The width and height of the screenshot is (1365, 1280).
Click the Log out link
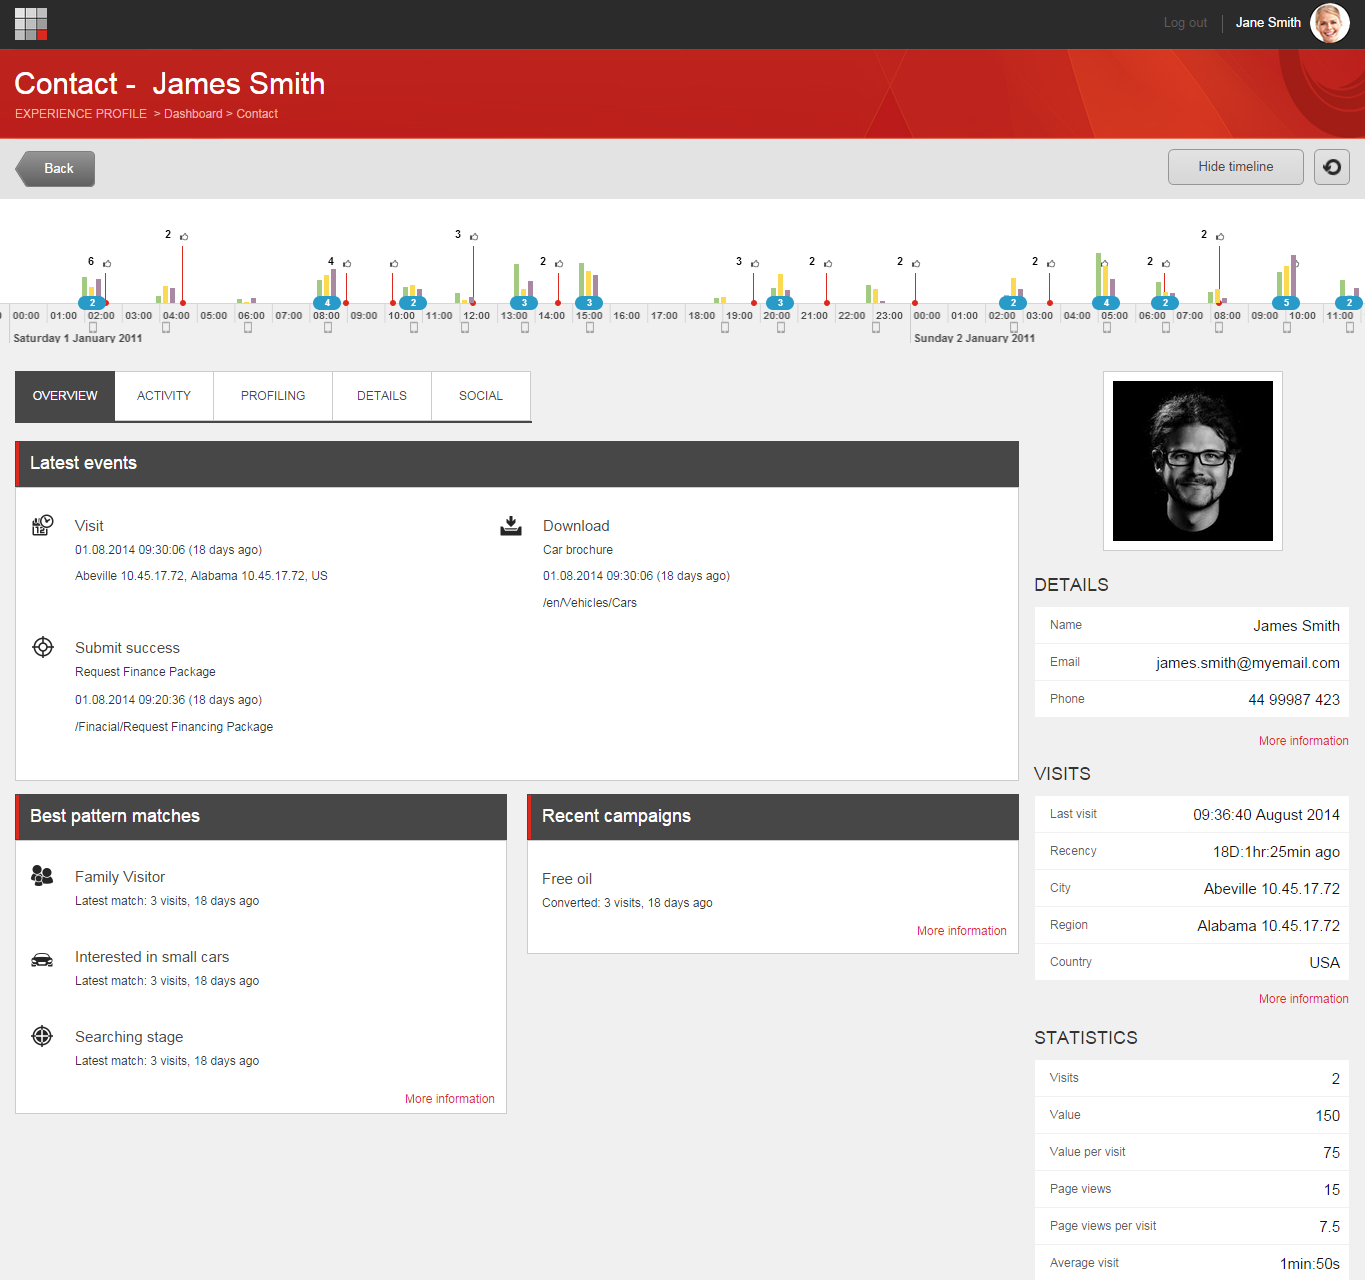pos(1185,23)
